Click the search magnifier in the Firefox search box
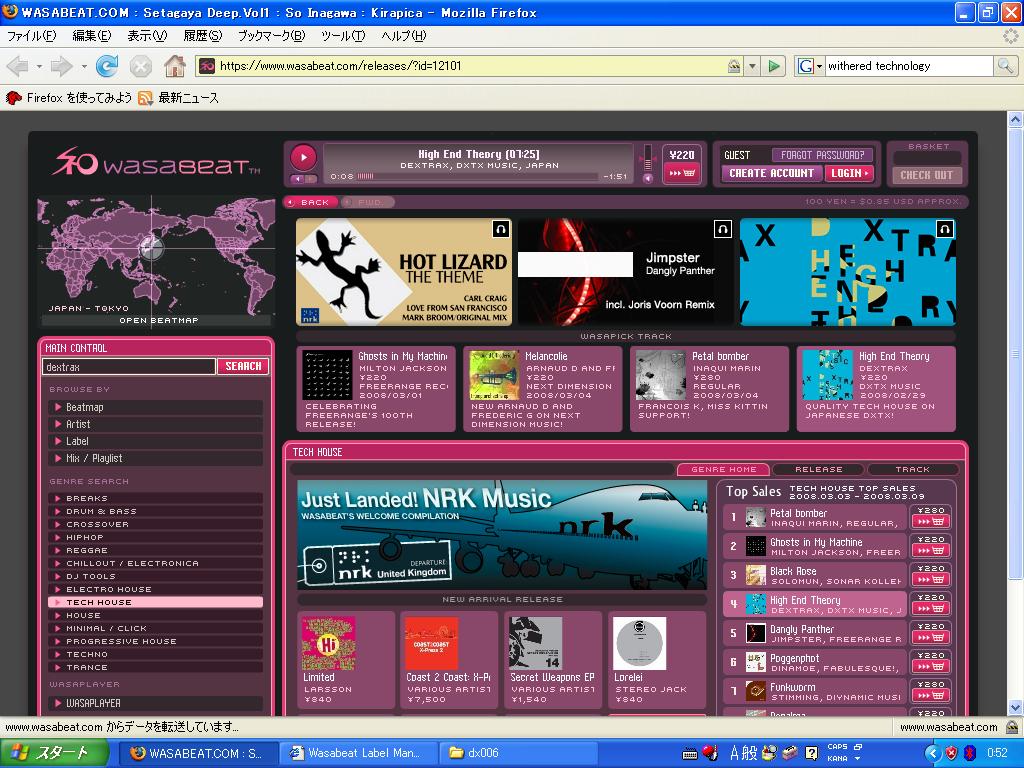 (x=1005, y=65)
